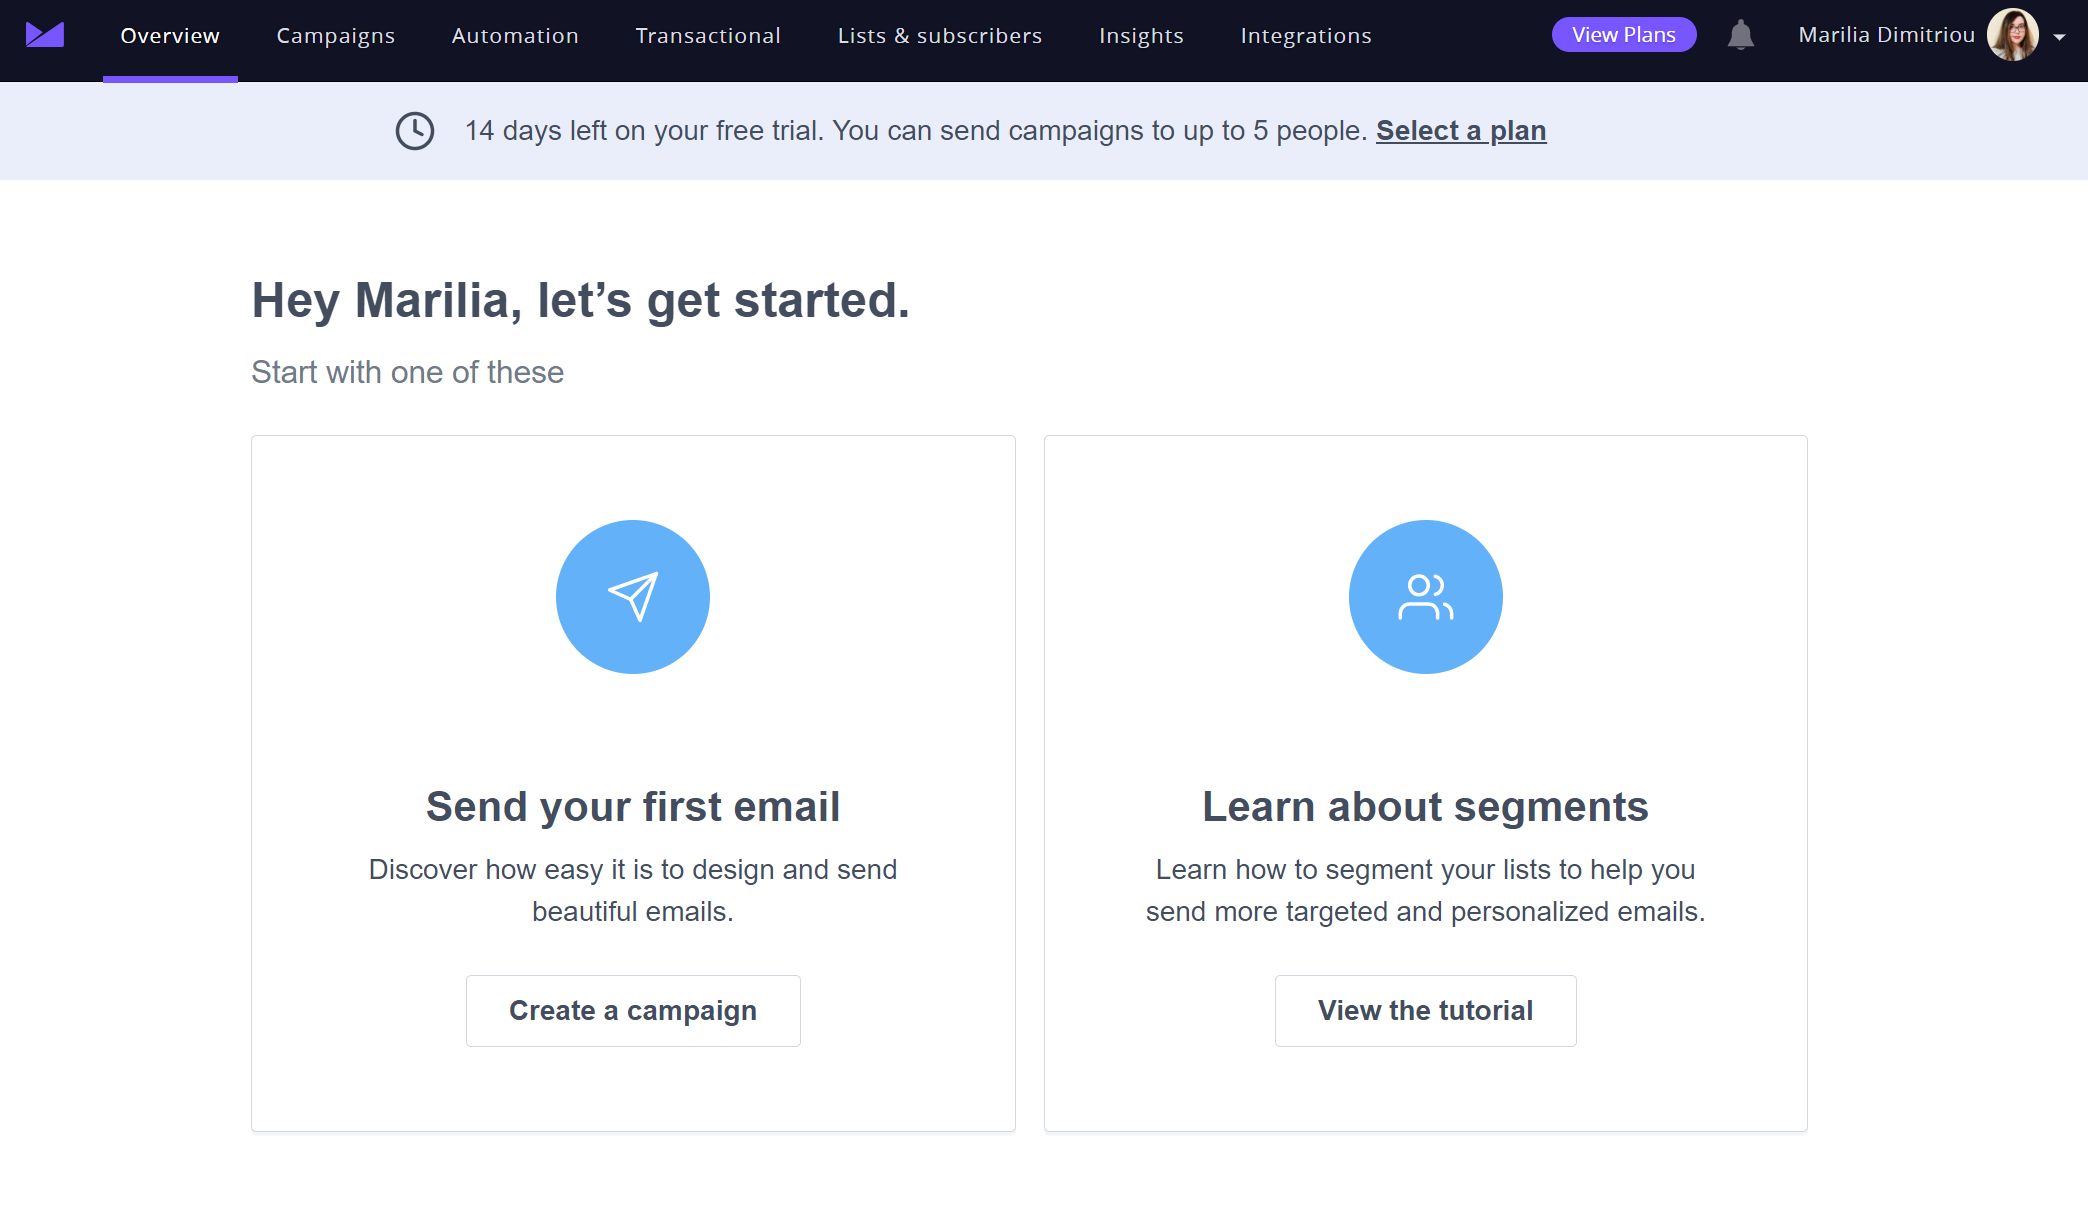Click the View the tutorial button
This screenshot has width=2088, height=1214.
(x=1426, y=1009)
